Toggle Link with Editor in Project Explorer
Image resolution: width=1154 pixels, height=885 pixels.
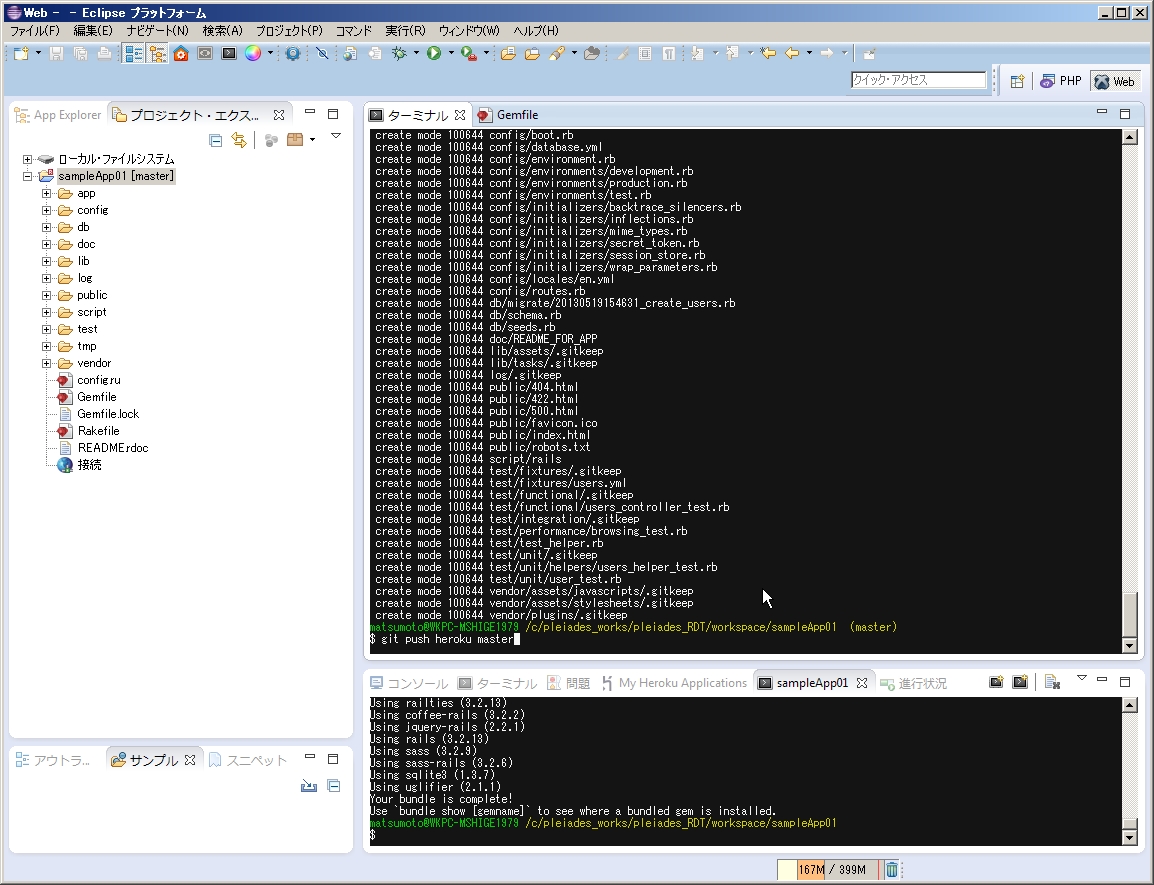[x=239, y=140]
